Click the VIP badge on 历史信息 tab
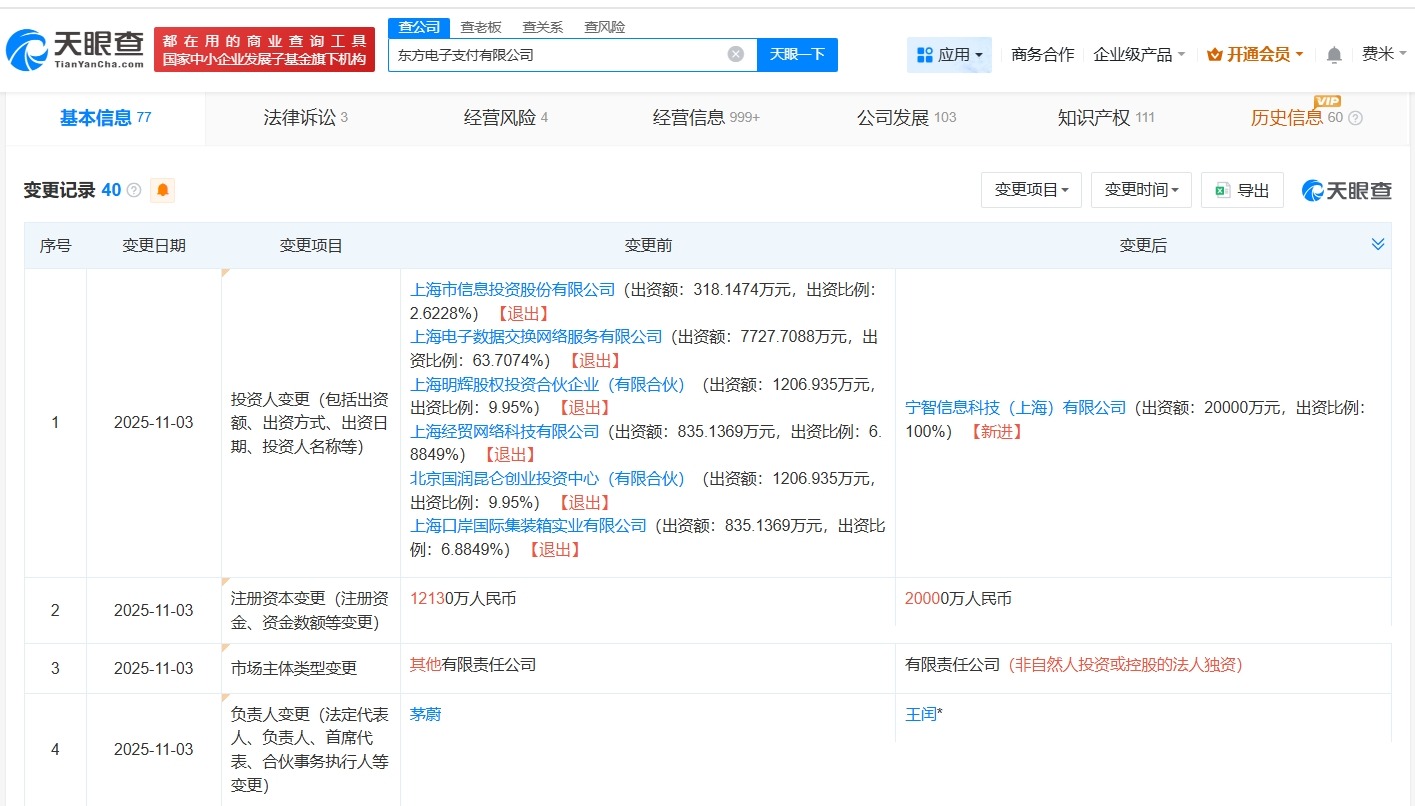 (1326, 101)
